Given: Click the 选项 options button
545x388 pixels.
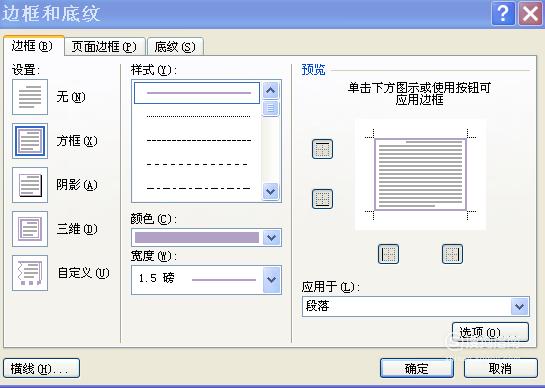Looking at the screenshot, I should (490, 332).
